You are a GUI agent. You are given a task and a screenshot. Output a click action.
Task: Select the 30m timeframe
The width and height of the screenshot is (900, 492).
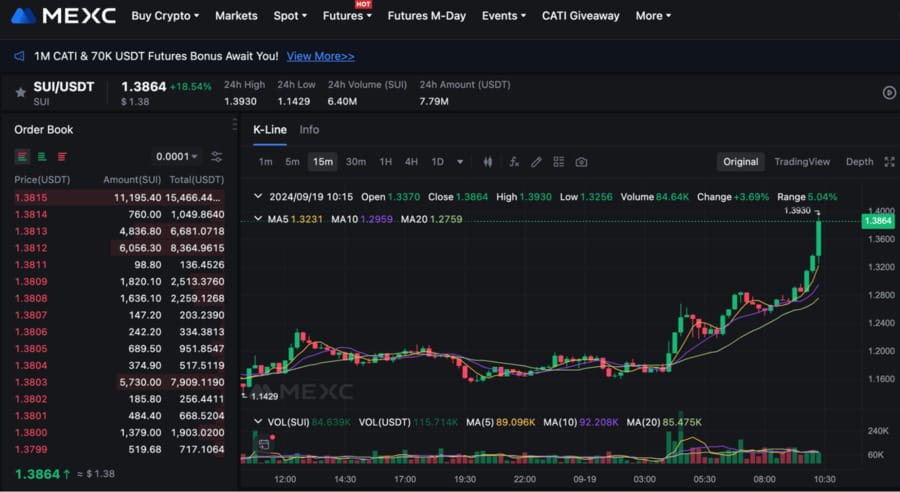click(x=356, y=162)
